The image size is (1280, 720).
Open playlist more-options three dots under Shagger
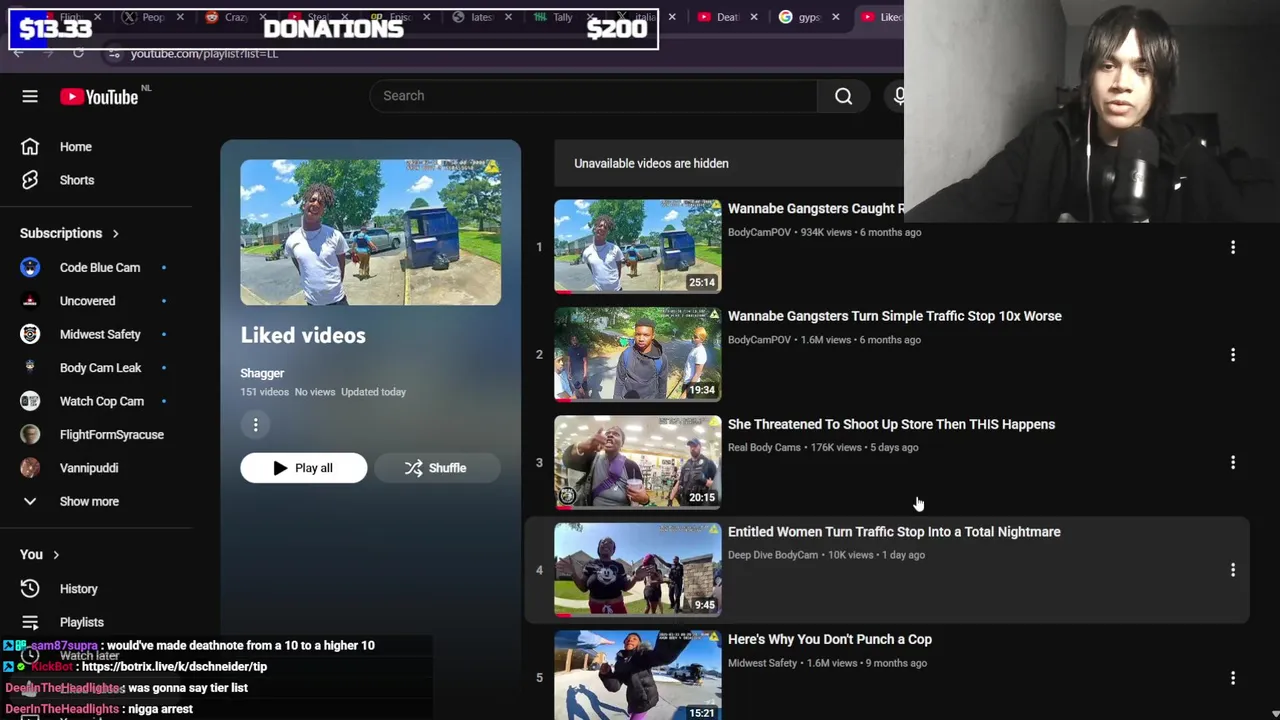tap(255, 425)
